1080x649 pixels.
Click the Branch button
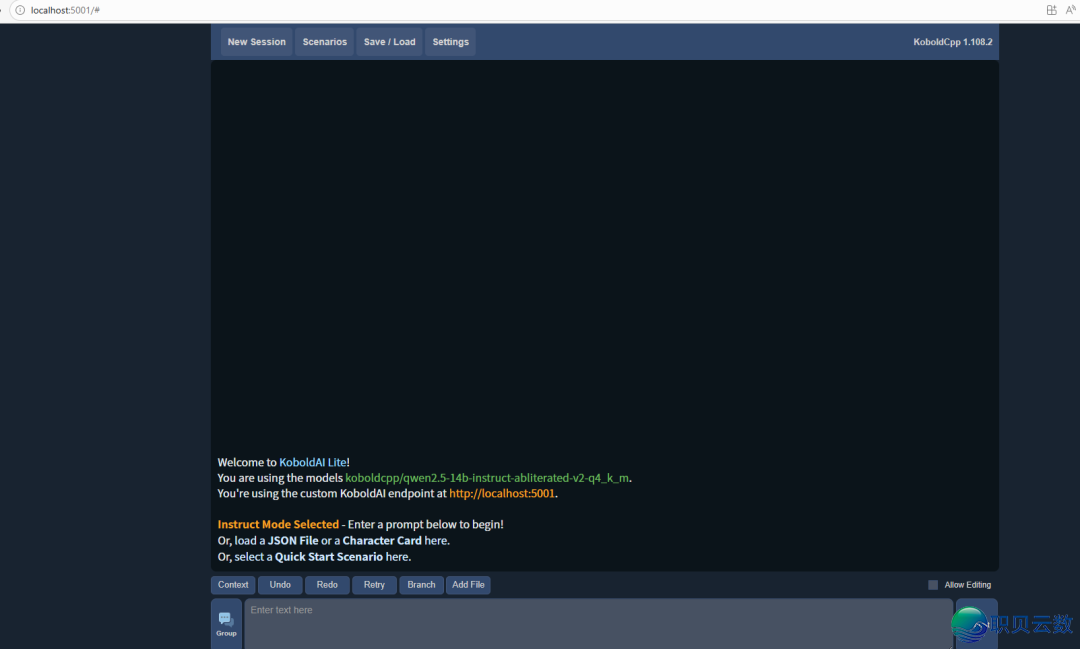point(421,585)
